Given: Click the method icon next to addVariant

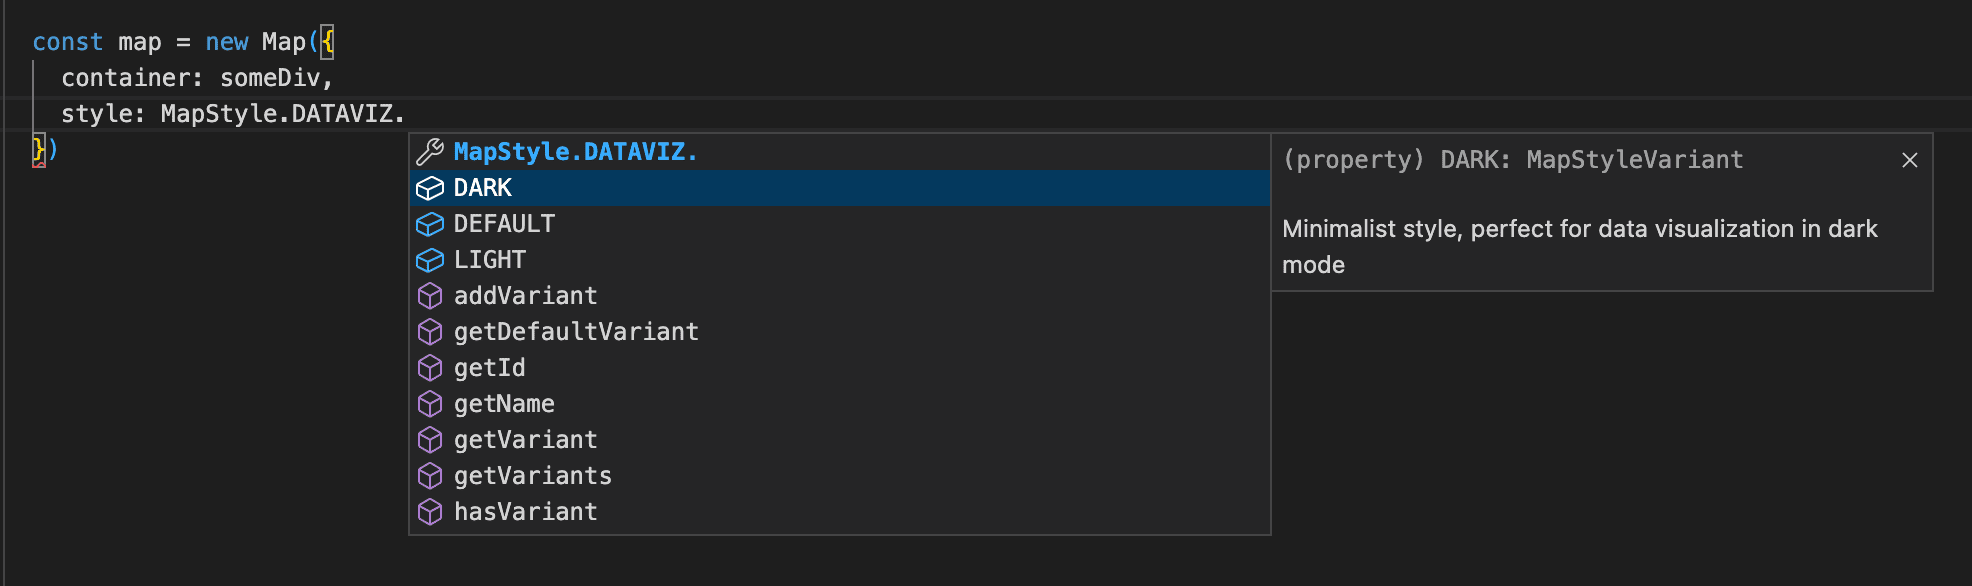Looking at the screenshot, I should [430, 296].
